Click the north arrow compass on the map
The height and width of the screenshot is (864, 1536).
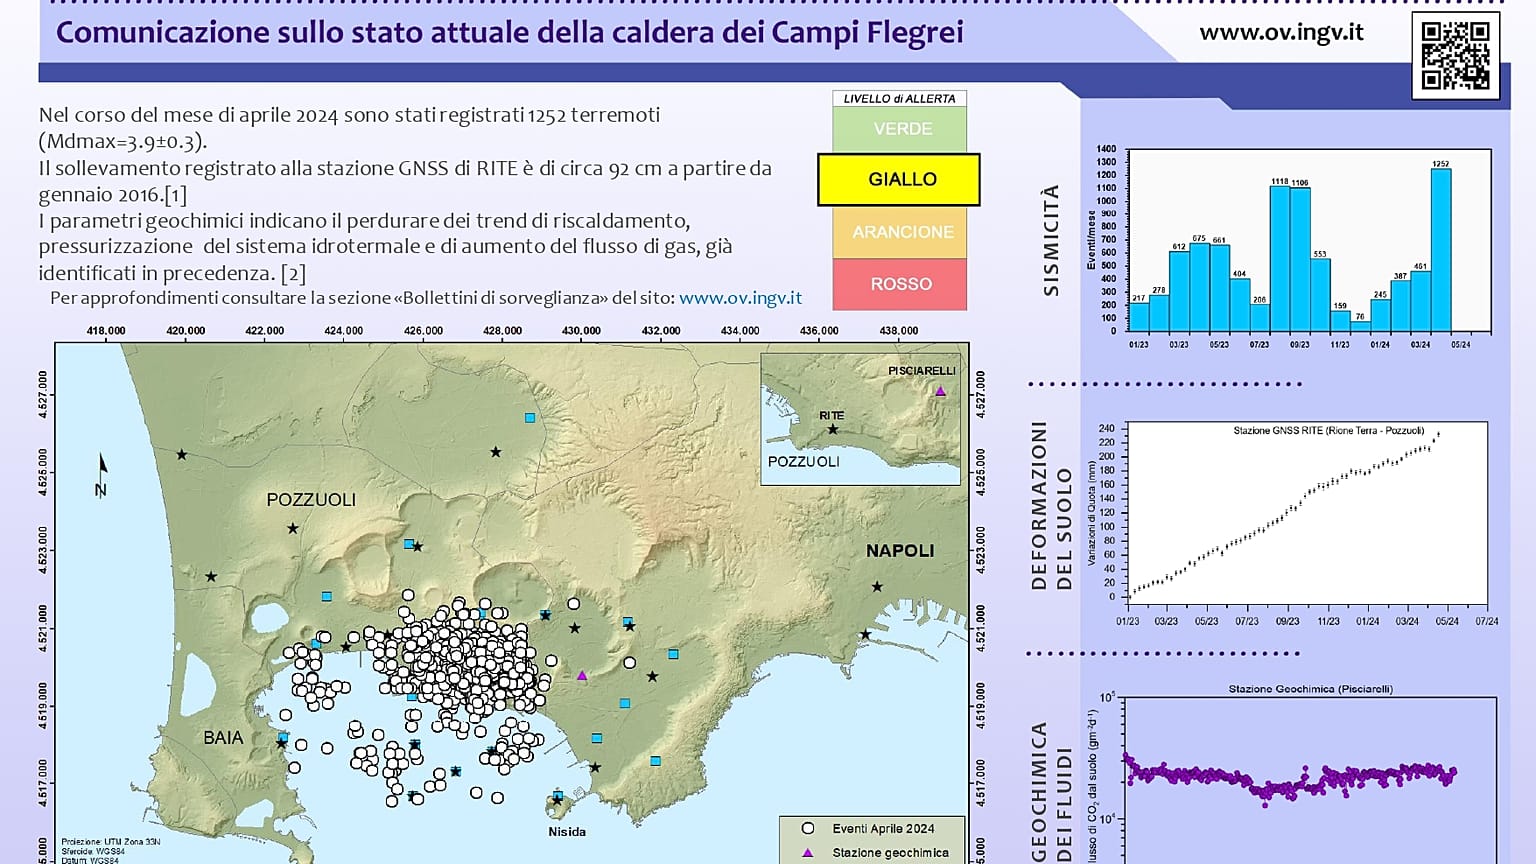(x=101, y=474)
